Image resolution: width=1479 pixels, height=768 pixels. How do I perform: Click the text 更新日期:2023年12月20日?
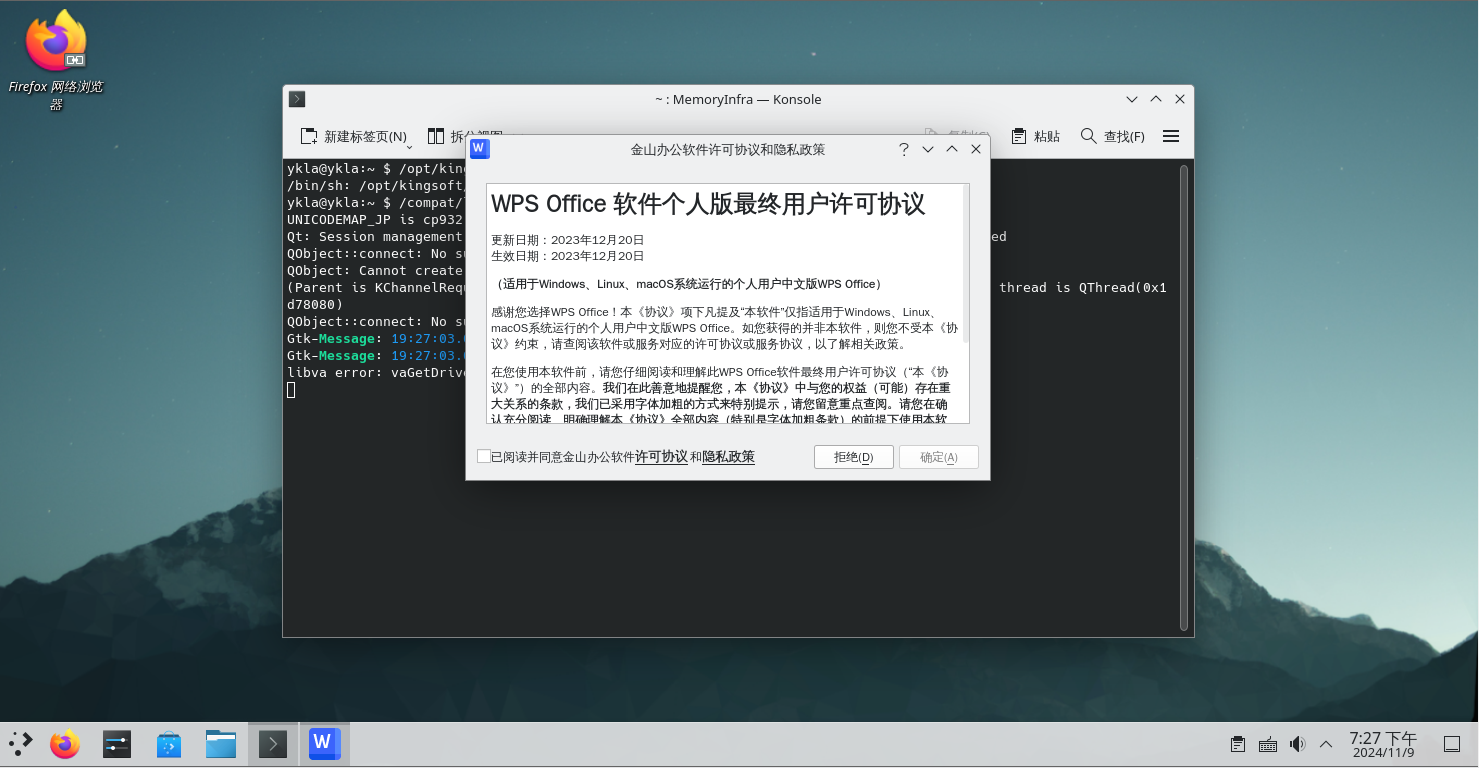(x=568, y=240)
